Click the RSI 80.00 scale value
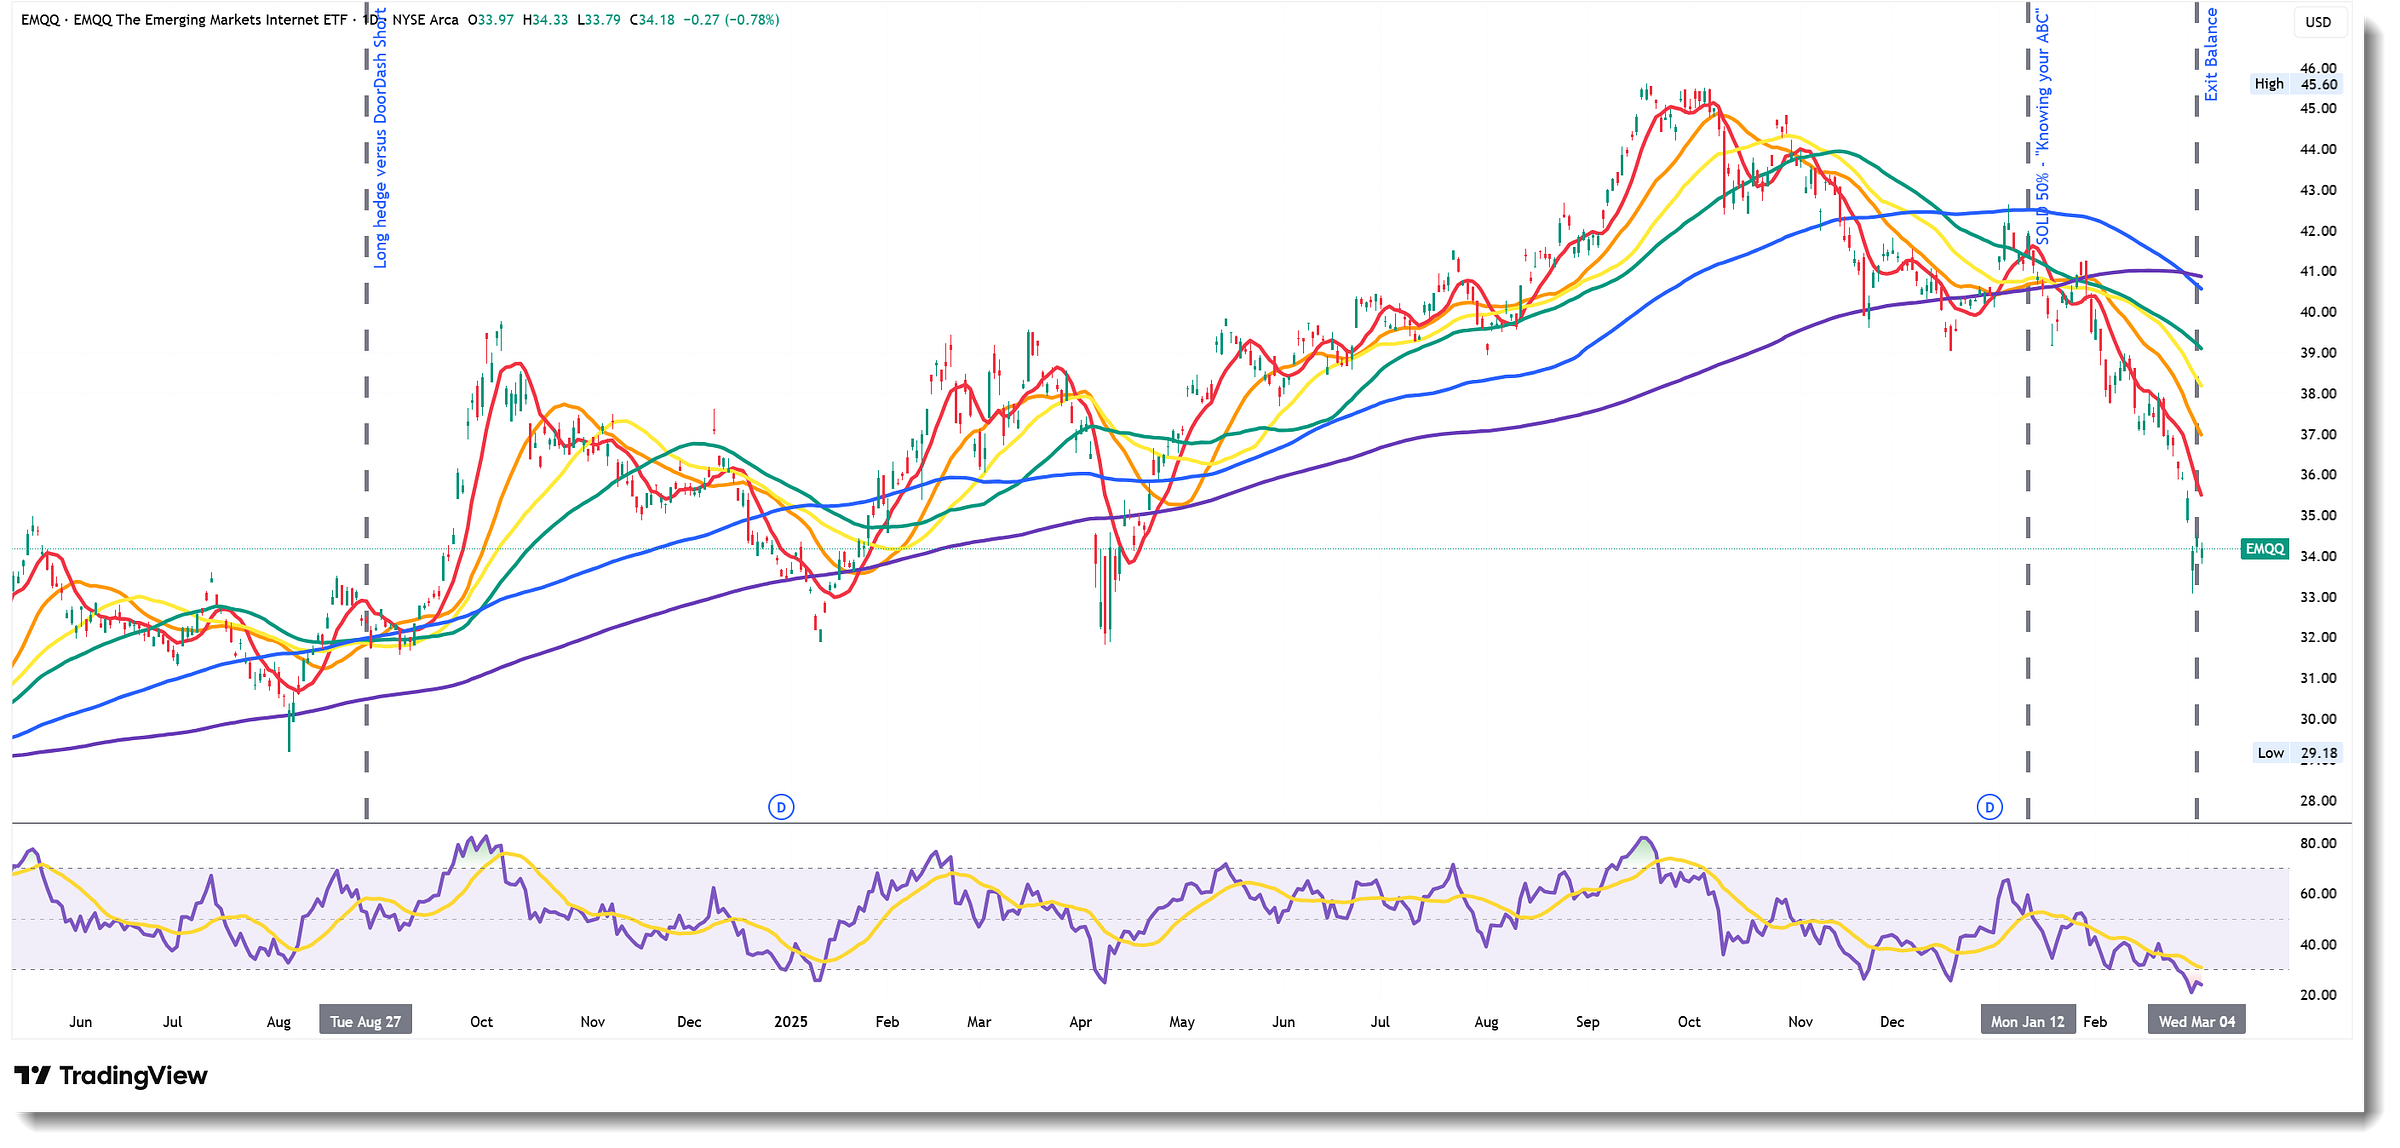Viewport: 2400px width, 1148px height. pos(2318,843)
